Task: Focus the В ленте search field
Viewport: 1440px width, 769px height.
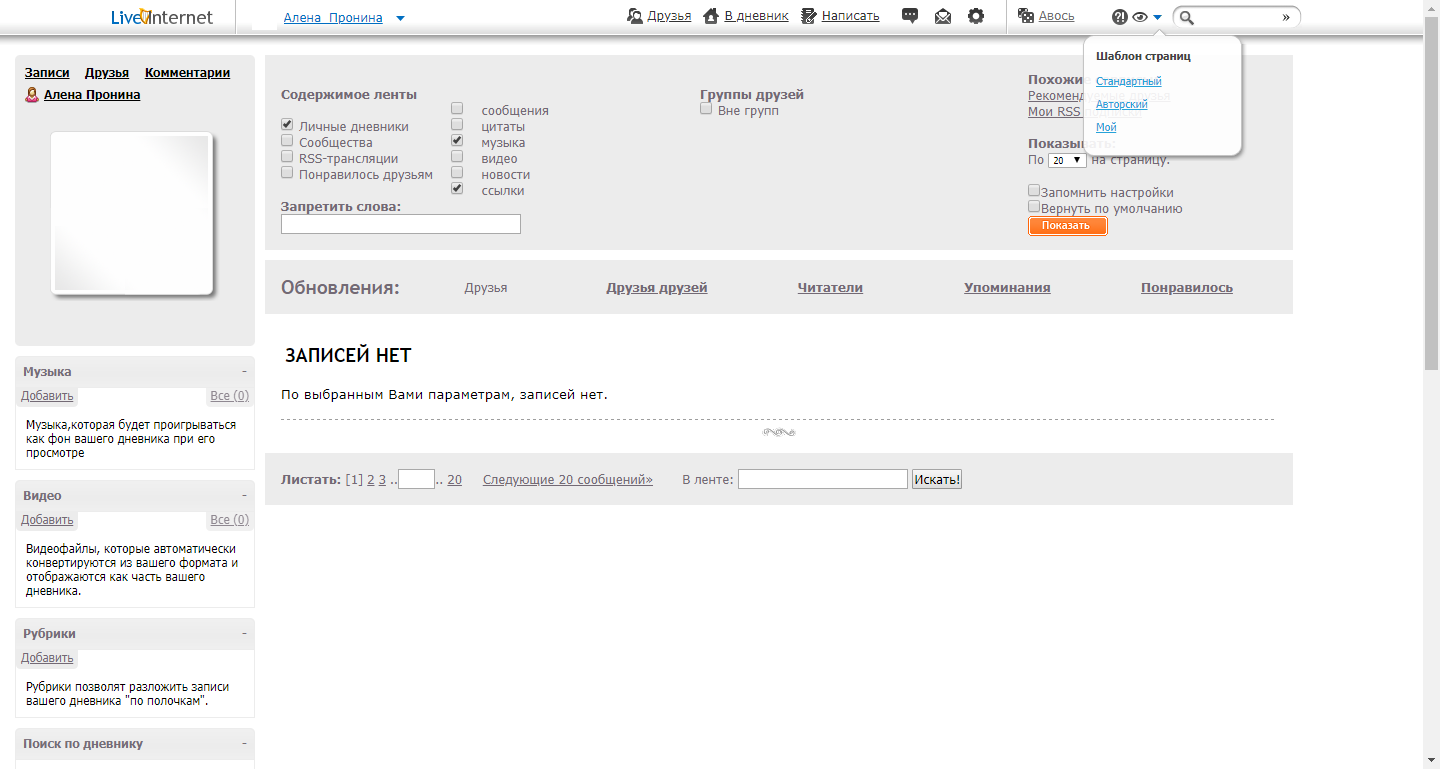Action: pyautogui.click(x=823, y=480)
